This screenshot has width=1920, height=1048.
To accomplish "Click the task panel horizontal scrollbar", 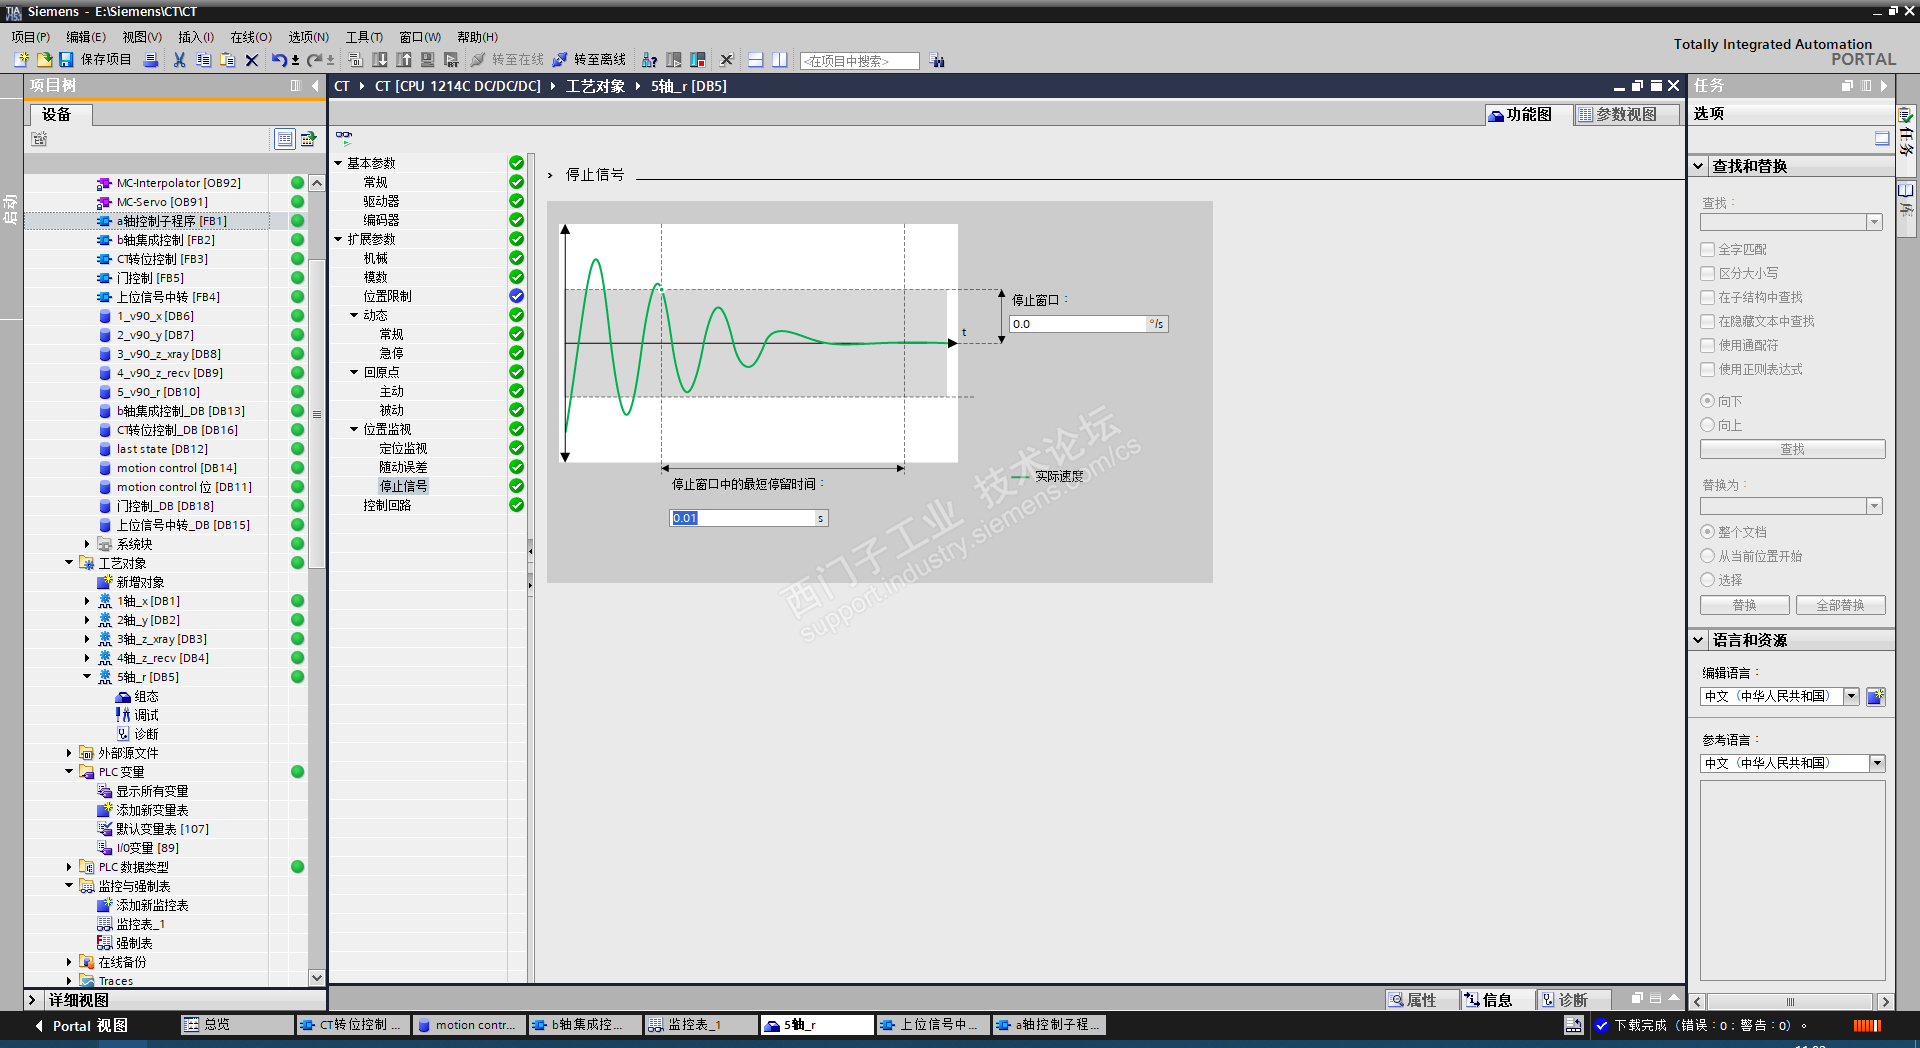I will pos(1790,1002).
